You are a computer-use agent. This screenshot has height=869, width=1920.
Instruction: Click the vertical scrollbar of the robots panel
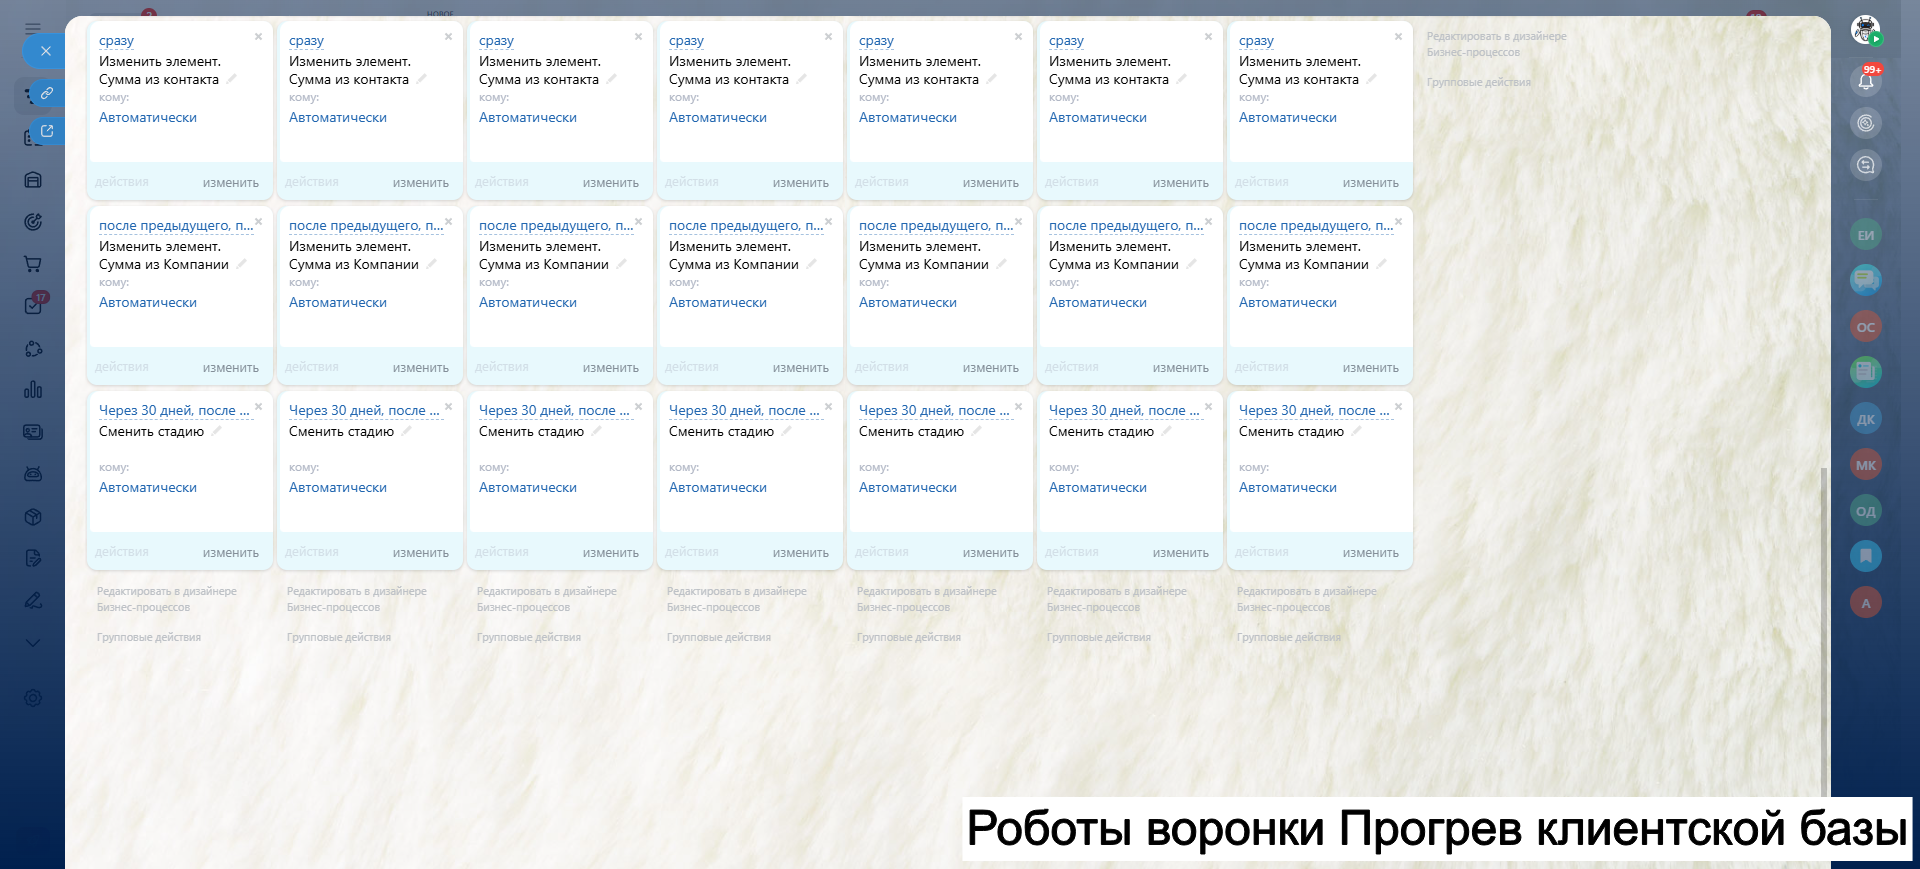(1823, 630)
